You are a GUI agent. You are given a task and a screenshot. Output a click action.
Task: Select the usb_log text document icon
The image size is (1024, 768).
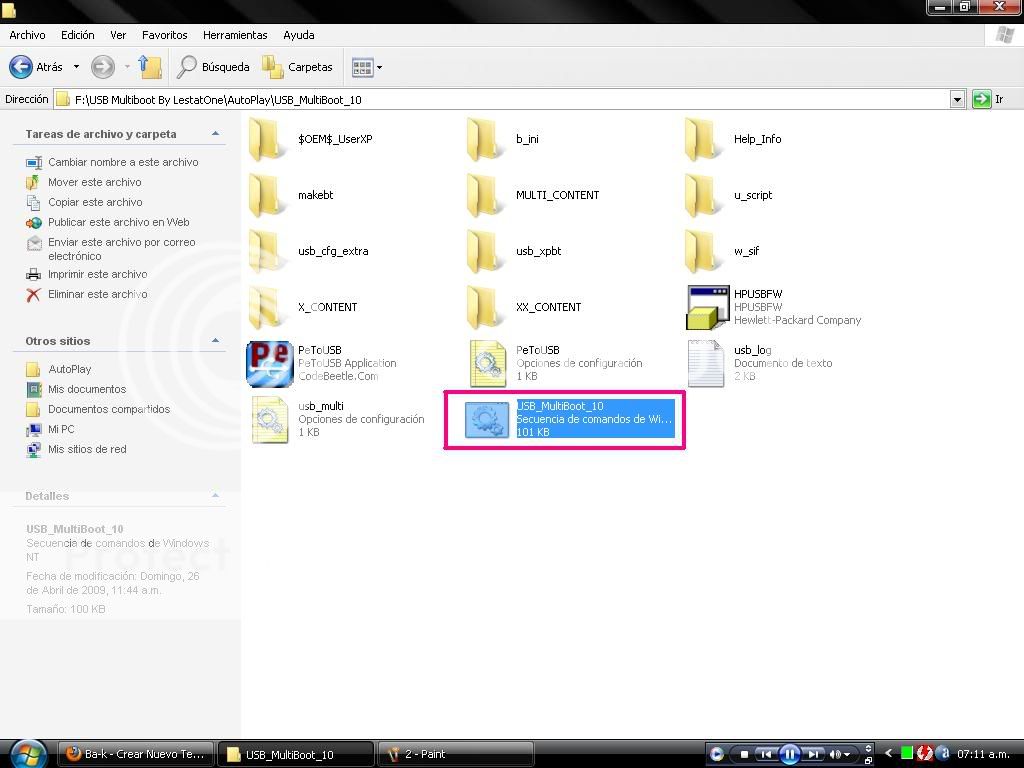click(x=706, y=364)
